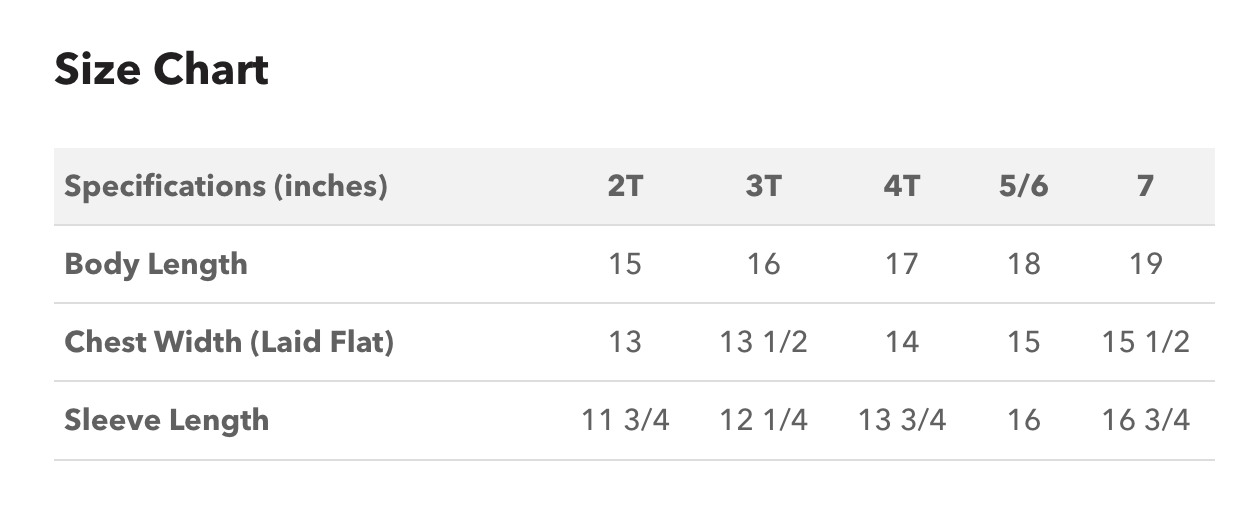
Task: Click the chest width value 13 1/2
Action: (x=763, y=342)
